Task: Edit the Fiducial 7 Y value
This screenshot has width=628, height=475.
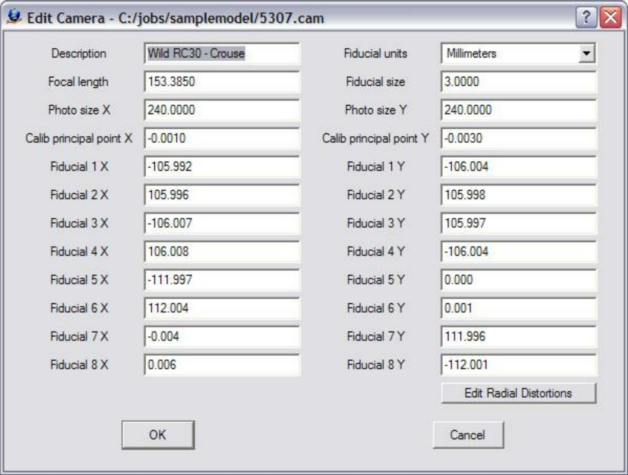Action: click(517, 337)
